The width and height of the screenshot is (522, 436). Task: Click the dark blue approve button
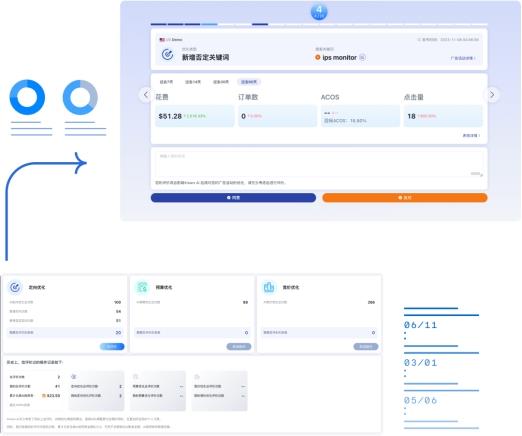233,198
